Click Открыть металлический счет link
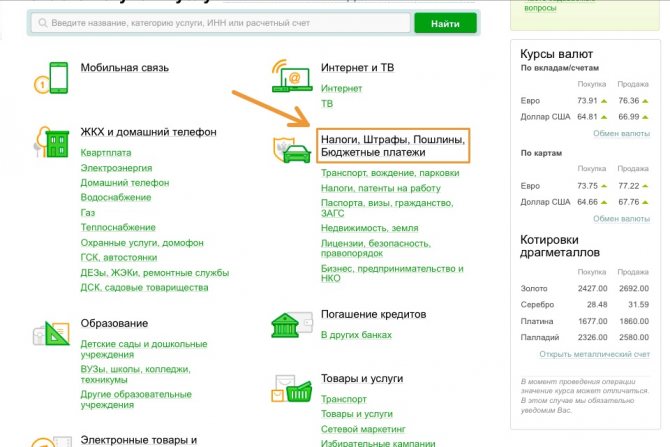Image resolution: width=670 pixels, height=447 pixels. click(594, 354)
